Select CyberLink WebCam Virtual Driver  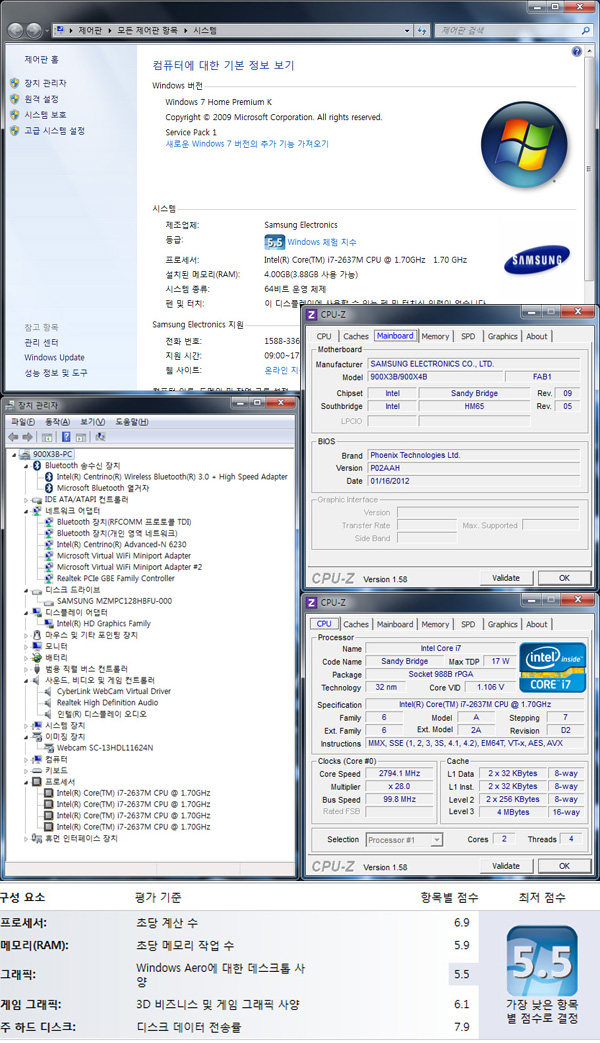click(x=114, y=691)
